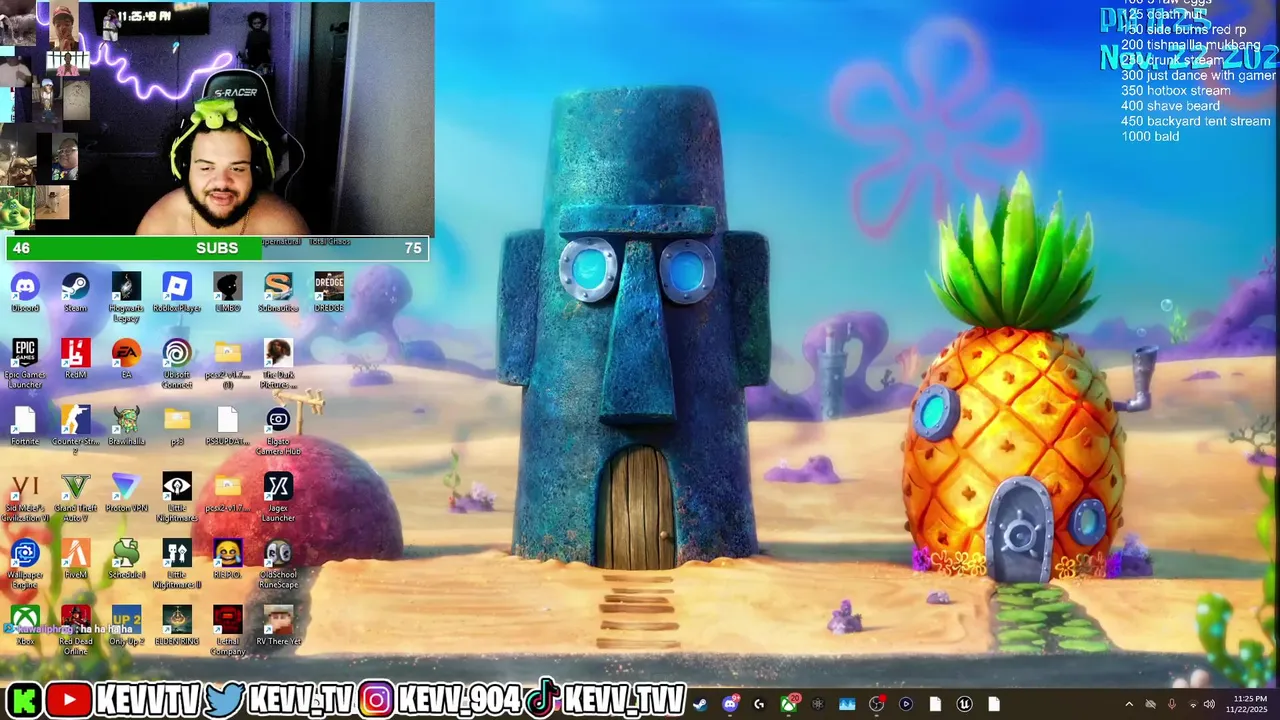Select the Red Dead Online icon

tap(76, 631)
